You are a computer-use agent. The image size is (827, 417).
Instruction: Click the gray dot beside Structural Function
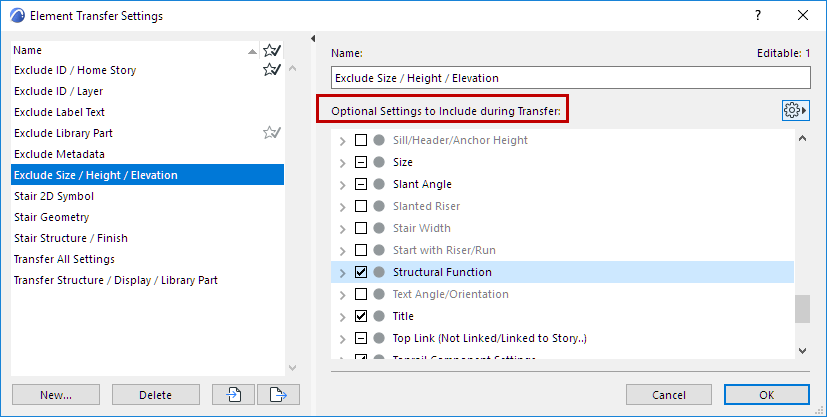coord(379,272)
